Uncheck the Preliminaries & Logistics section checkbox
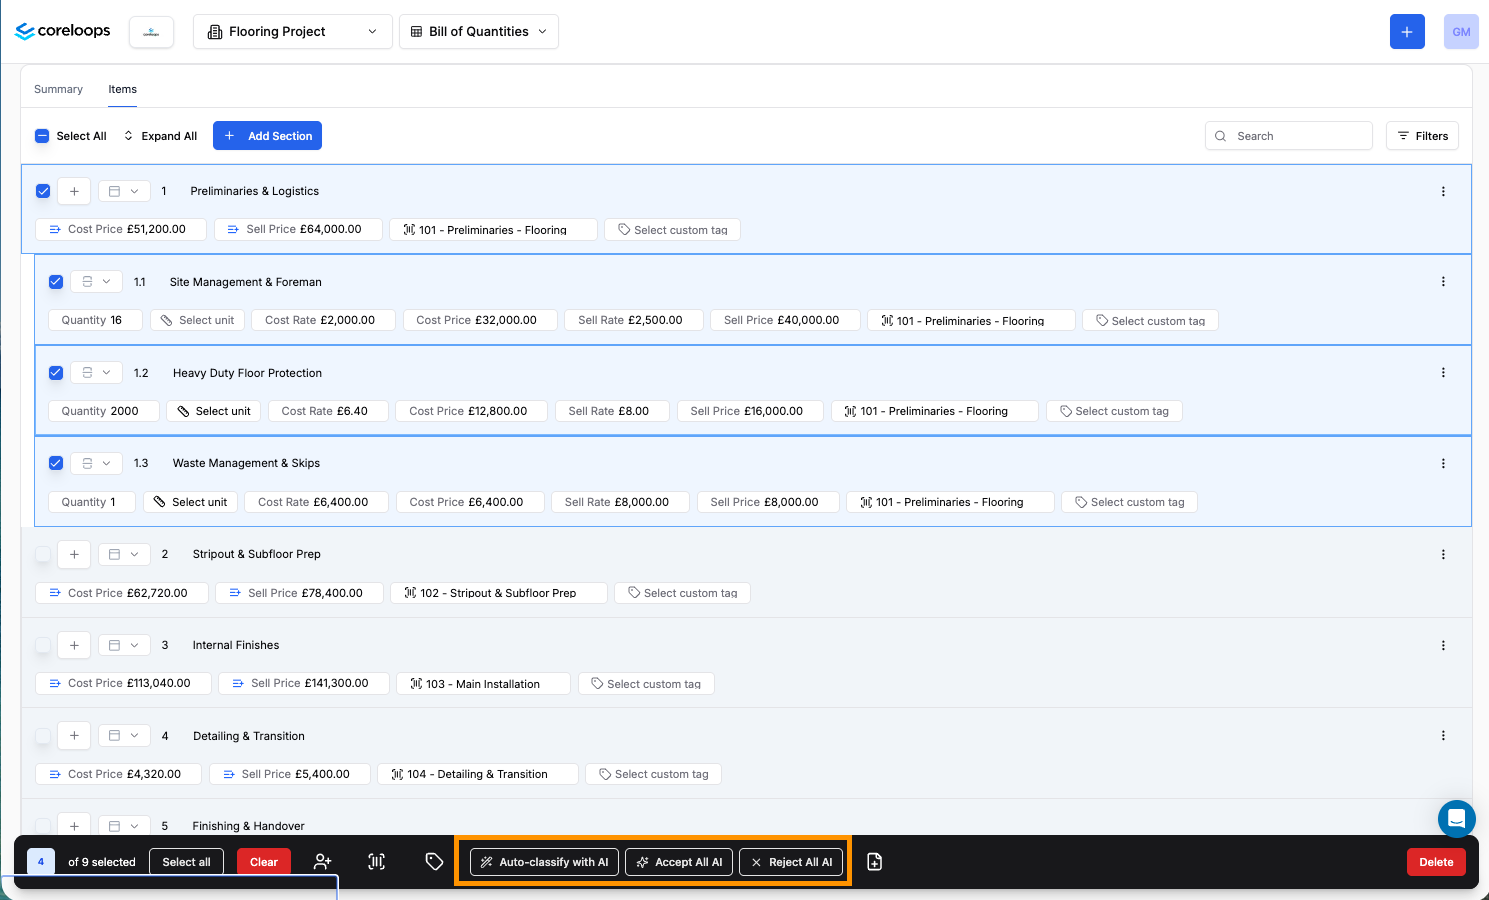Screen dimensions: 1489x900 pyautogui.click(x=43, y=191)
